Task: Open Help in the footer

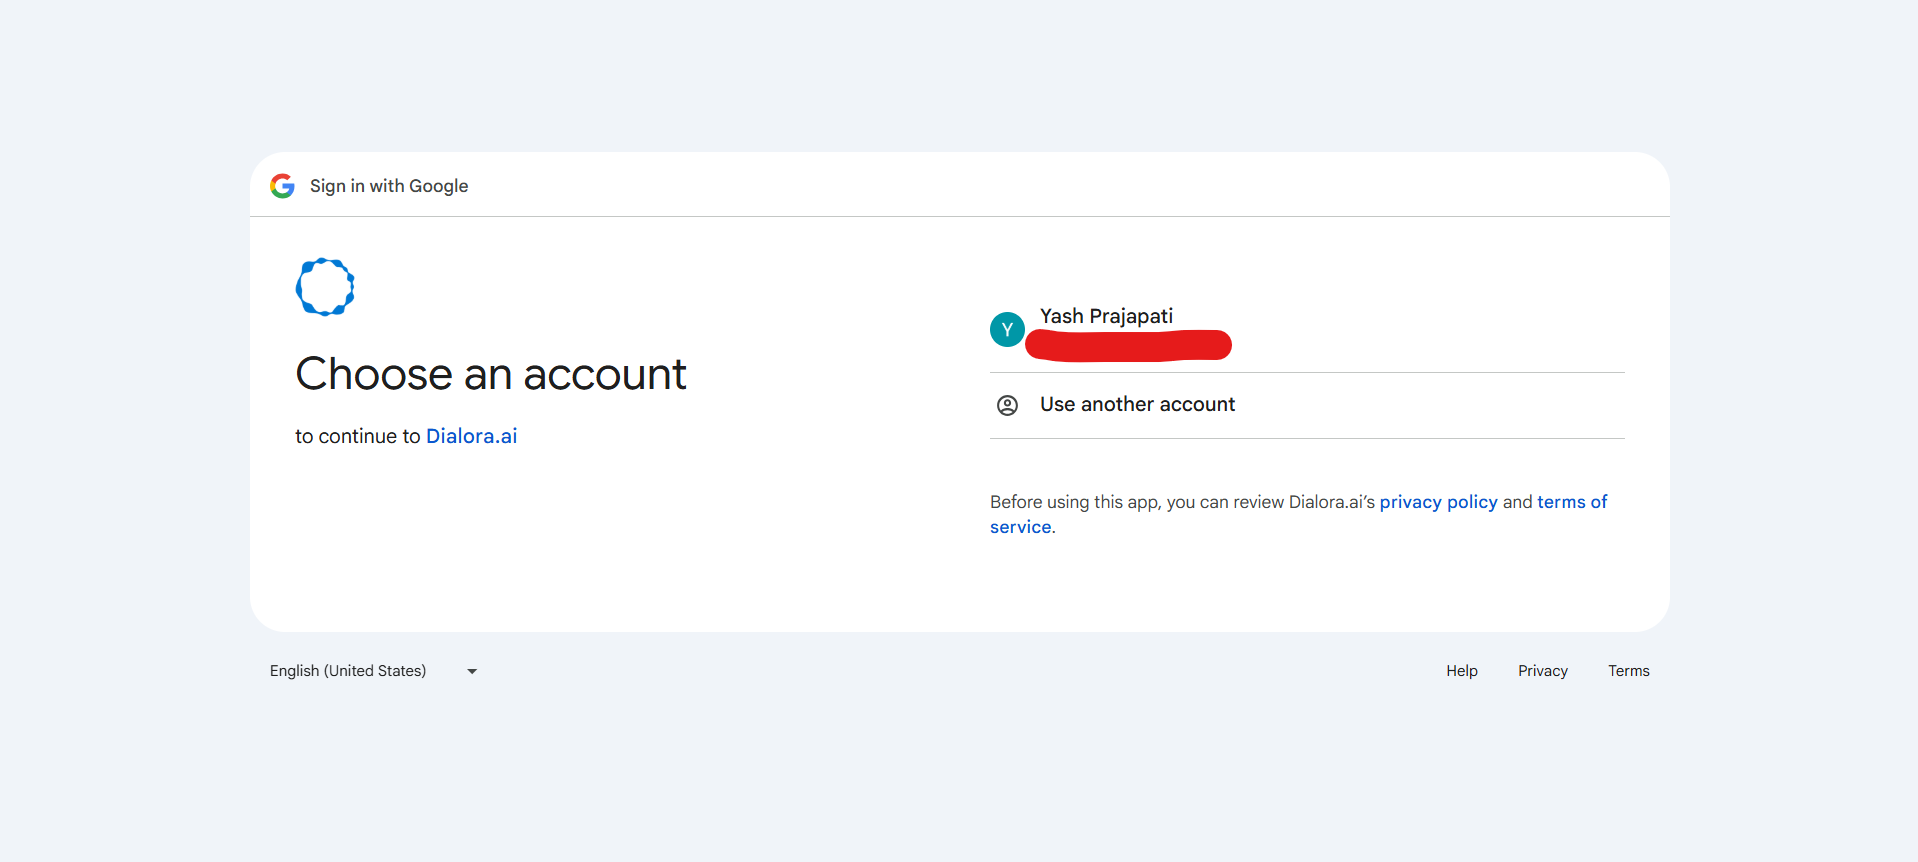Action: tap(1461, 671)
